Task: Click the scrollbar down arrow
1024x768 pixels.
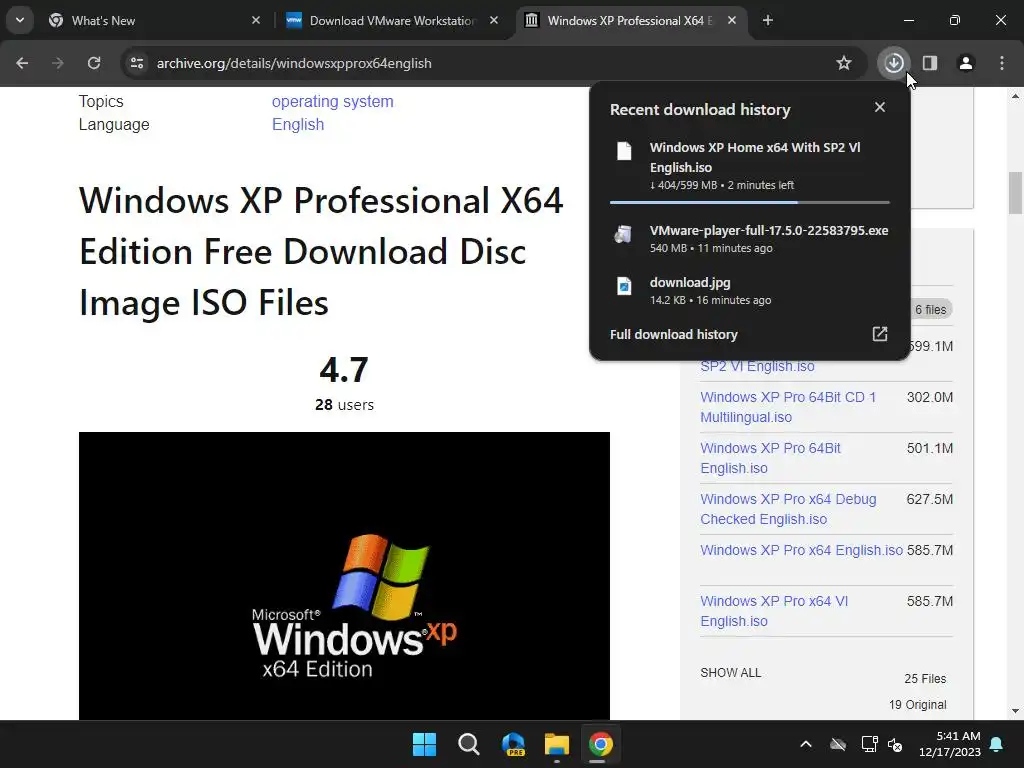Action: tap(1016, 711)
